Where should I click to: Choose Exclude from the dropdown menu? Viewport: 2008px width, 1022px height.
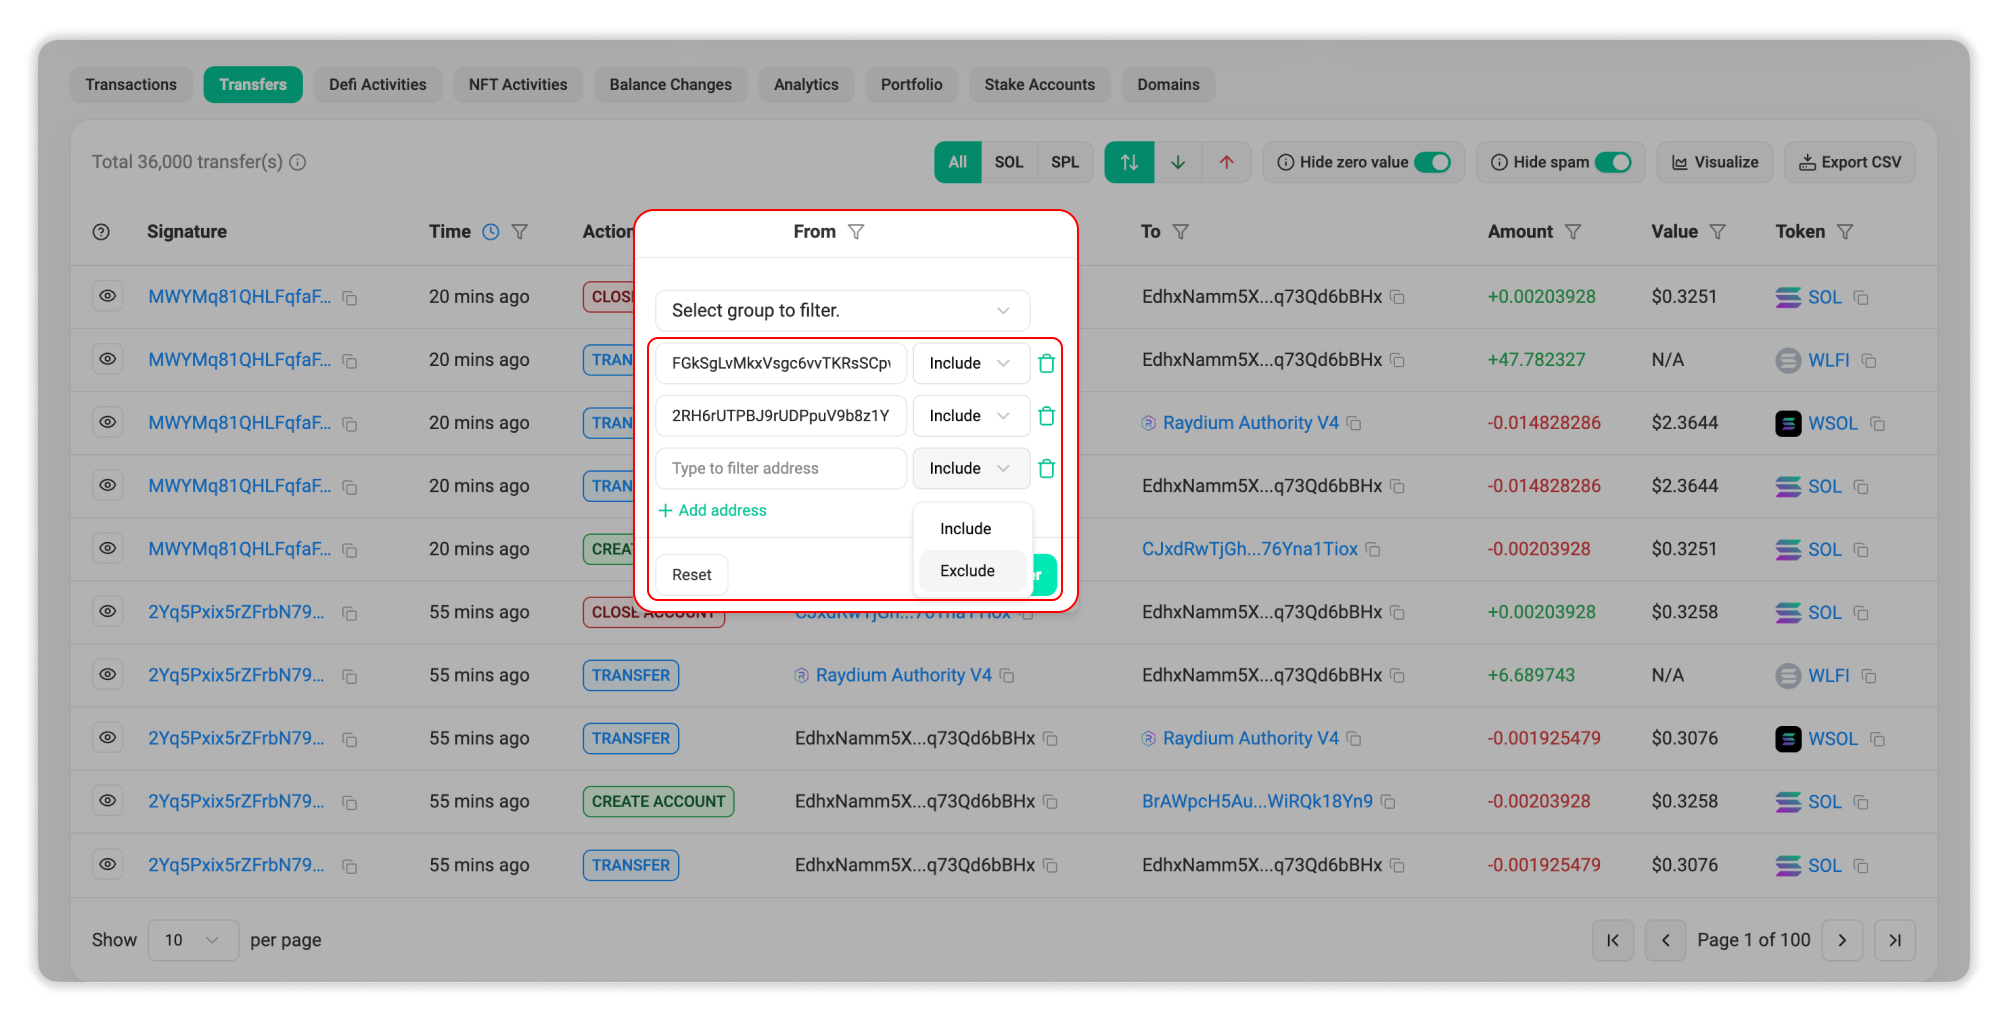967,571
